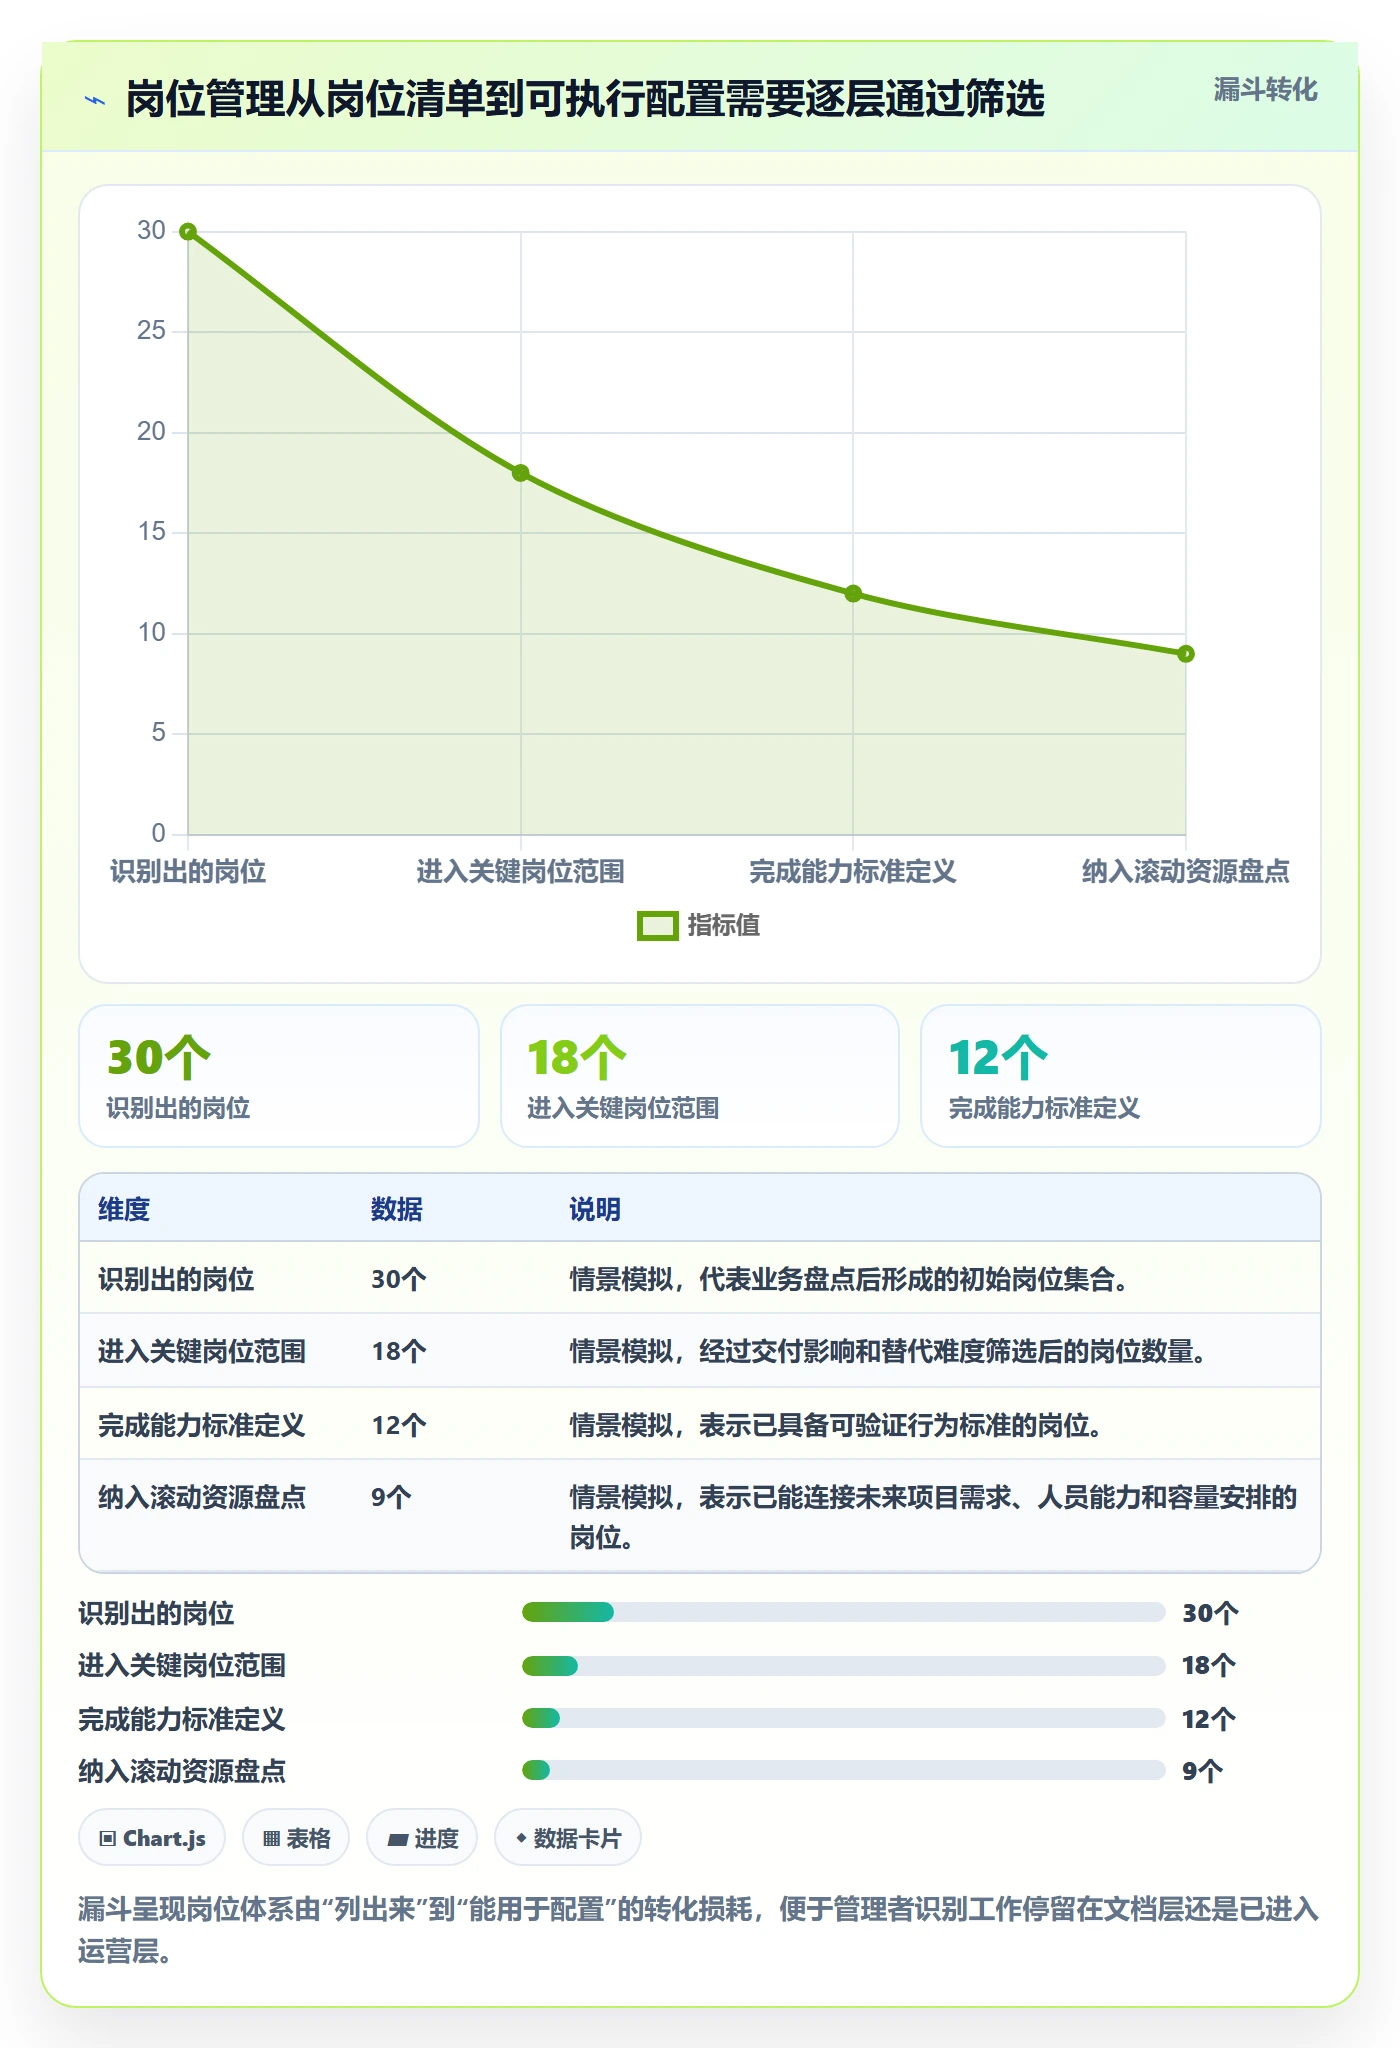Click the lightning bolt icon beside the title

click(95, 100)
